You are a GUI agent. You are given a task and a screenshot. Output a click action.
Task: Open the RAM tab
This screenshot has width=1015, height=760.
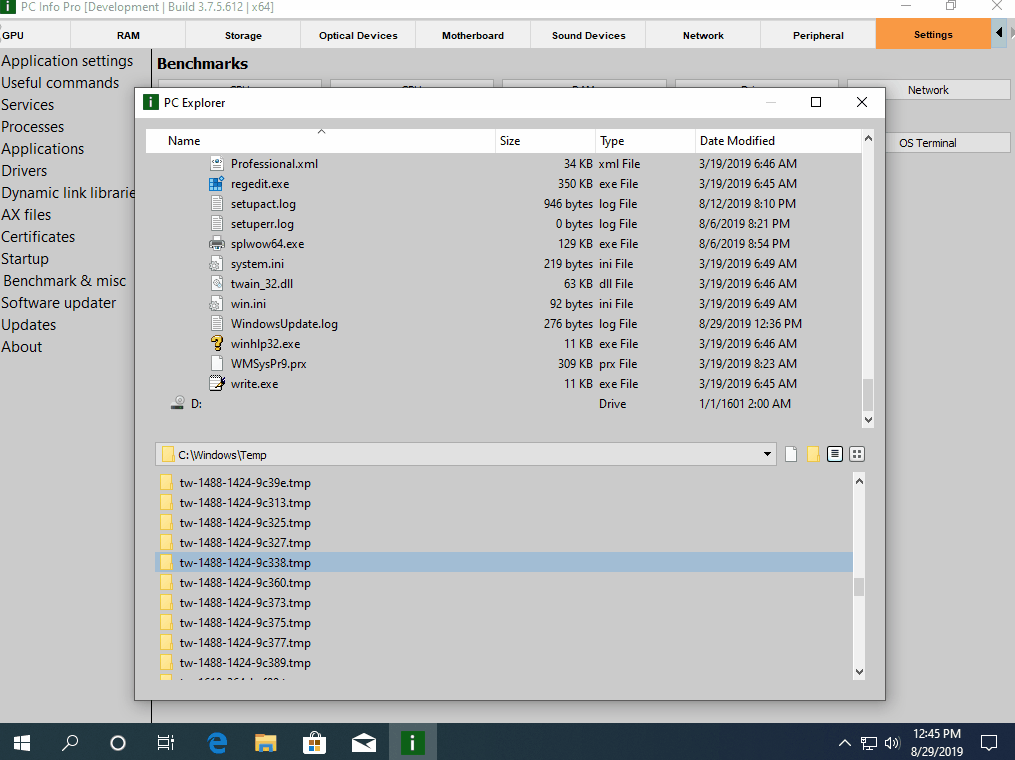click(x=128, y=35)
